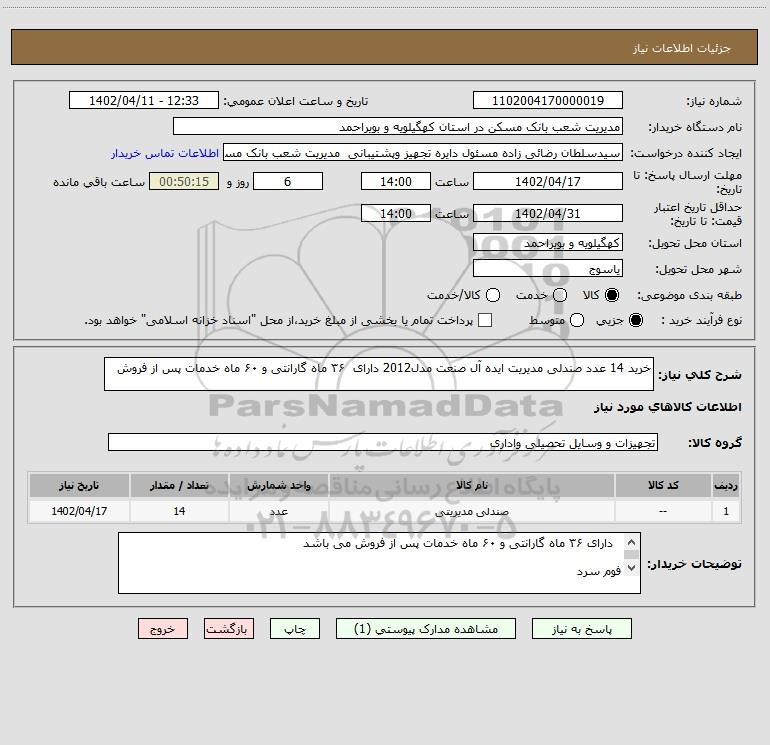Click the scroll down arrow in توضیحات خریدار

632,568
